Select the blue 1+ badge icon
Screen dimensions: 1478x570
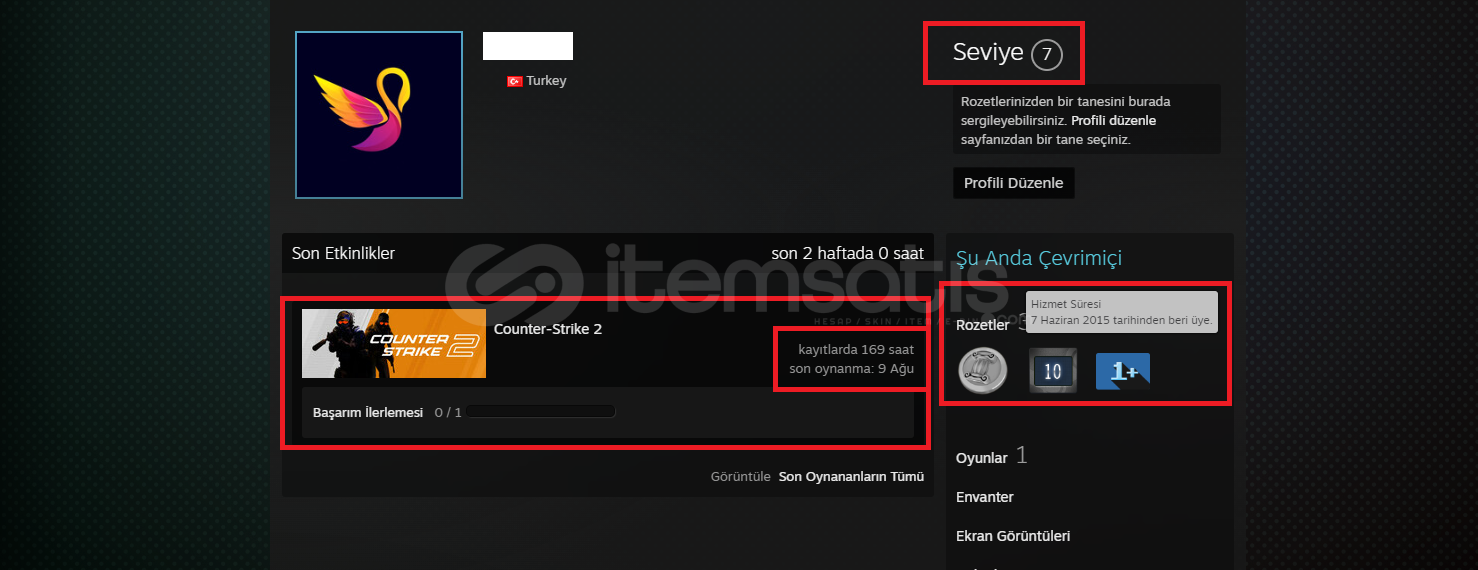1123,371
